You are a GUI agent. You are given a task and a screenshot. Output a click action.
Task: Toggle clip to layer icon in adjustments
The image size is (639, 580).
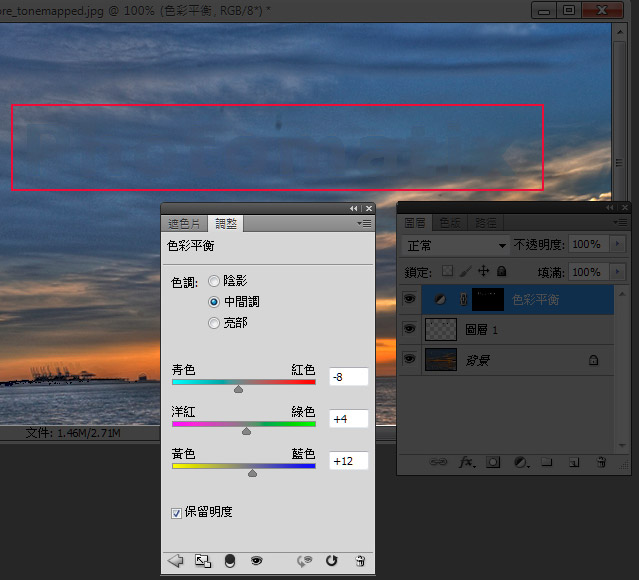(230, 561)
